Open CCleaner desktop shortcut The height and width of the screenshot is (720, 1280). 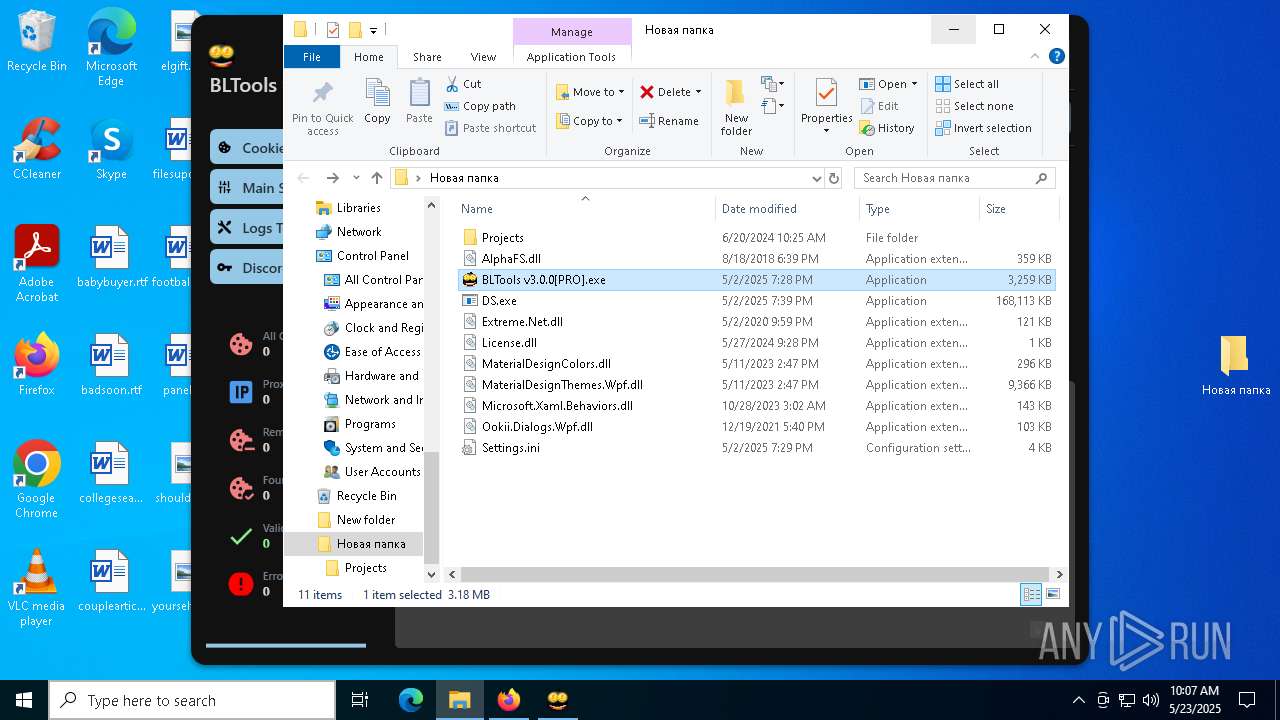point(37,149)
